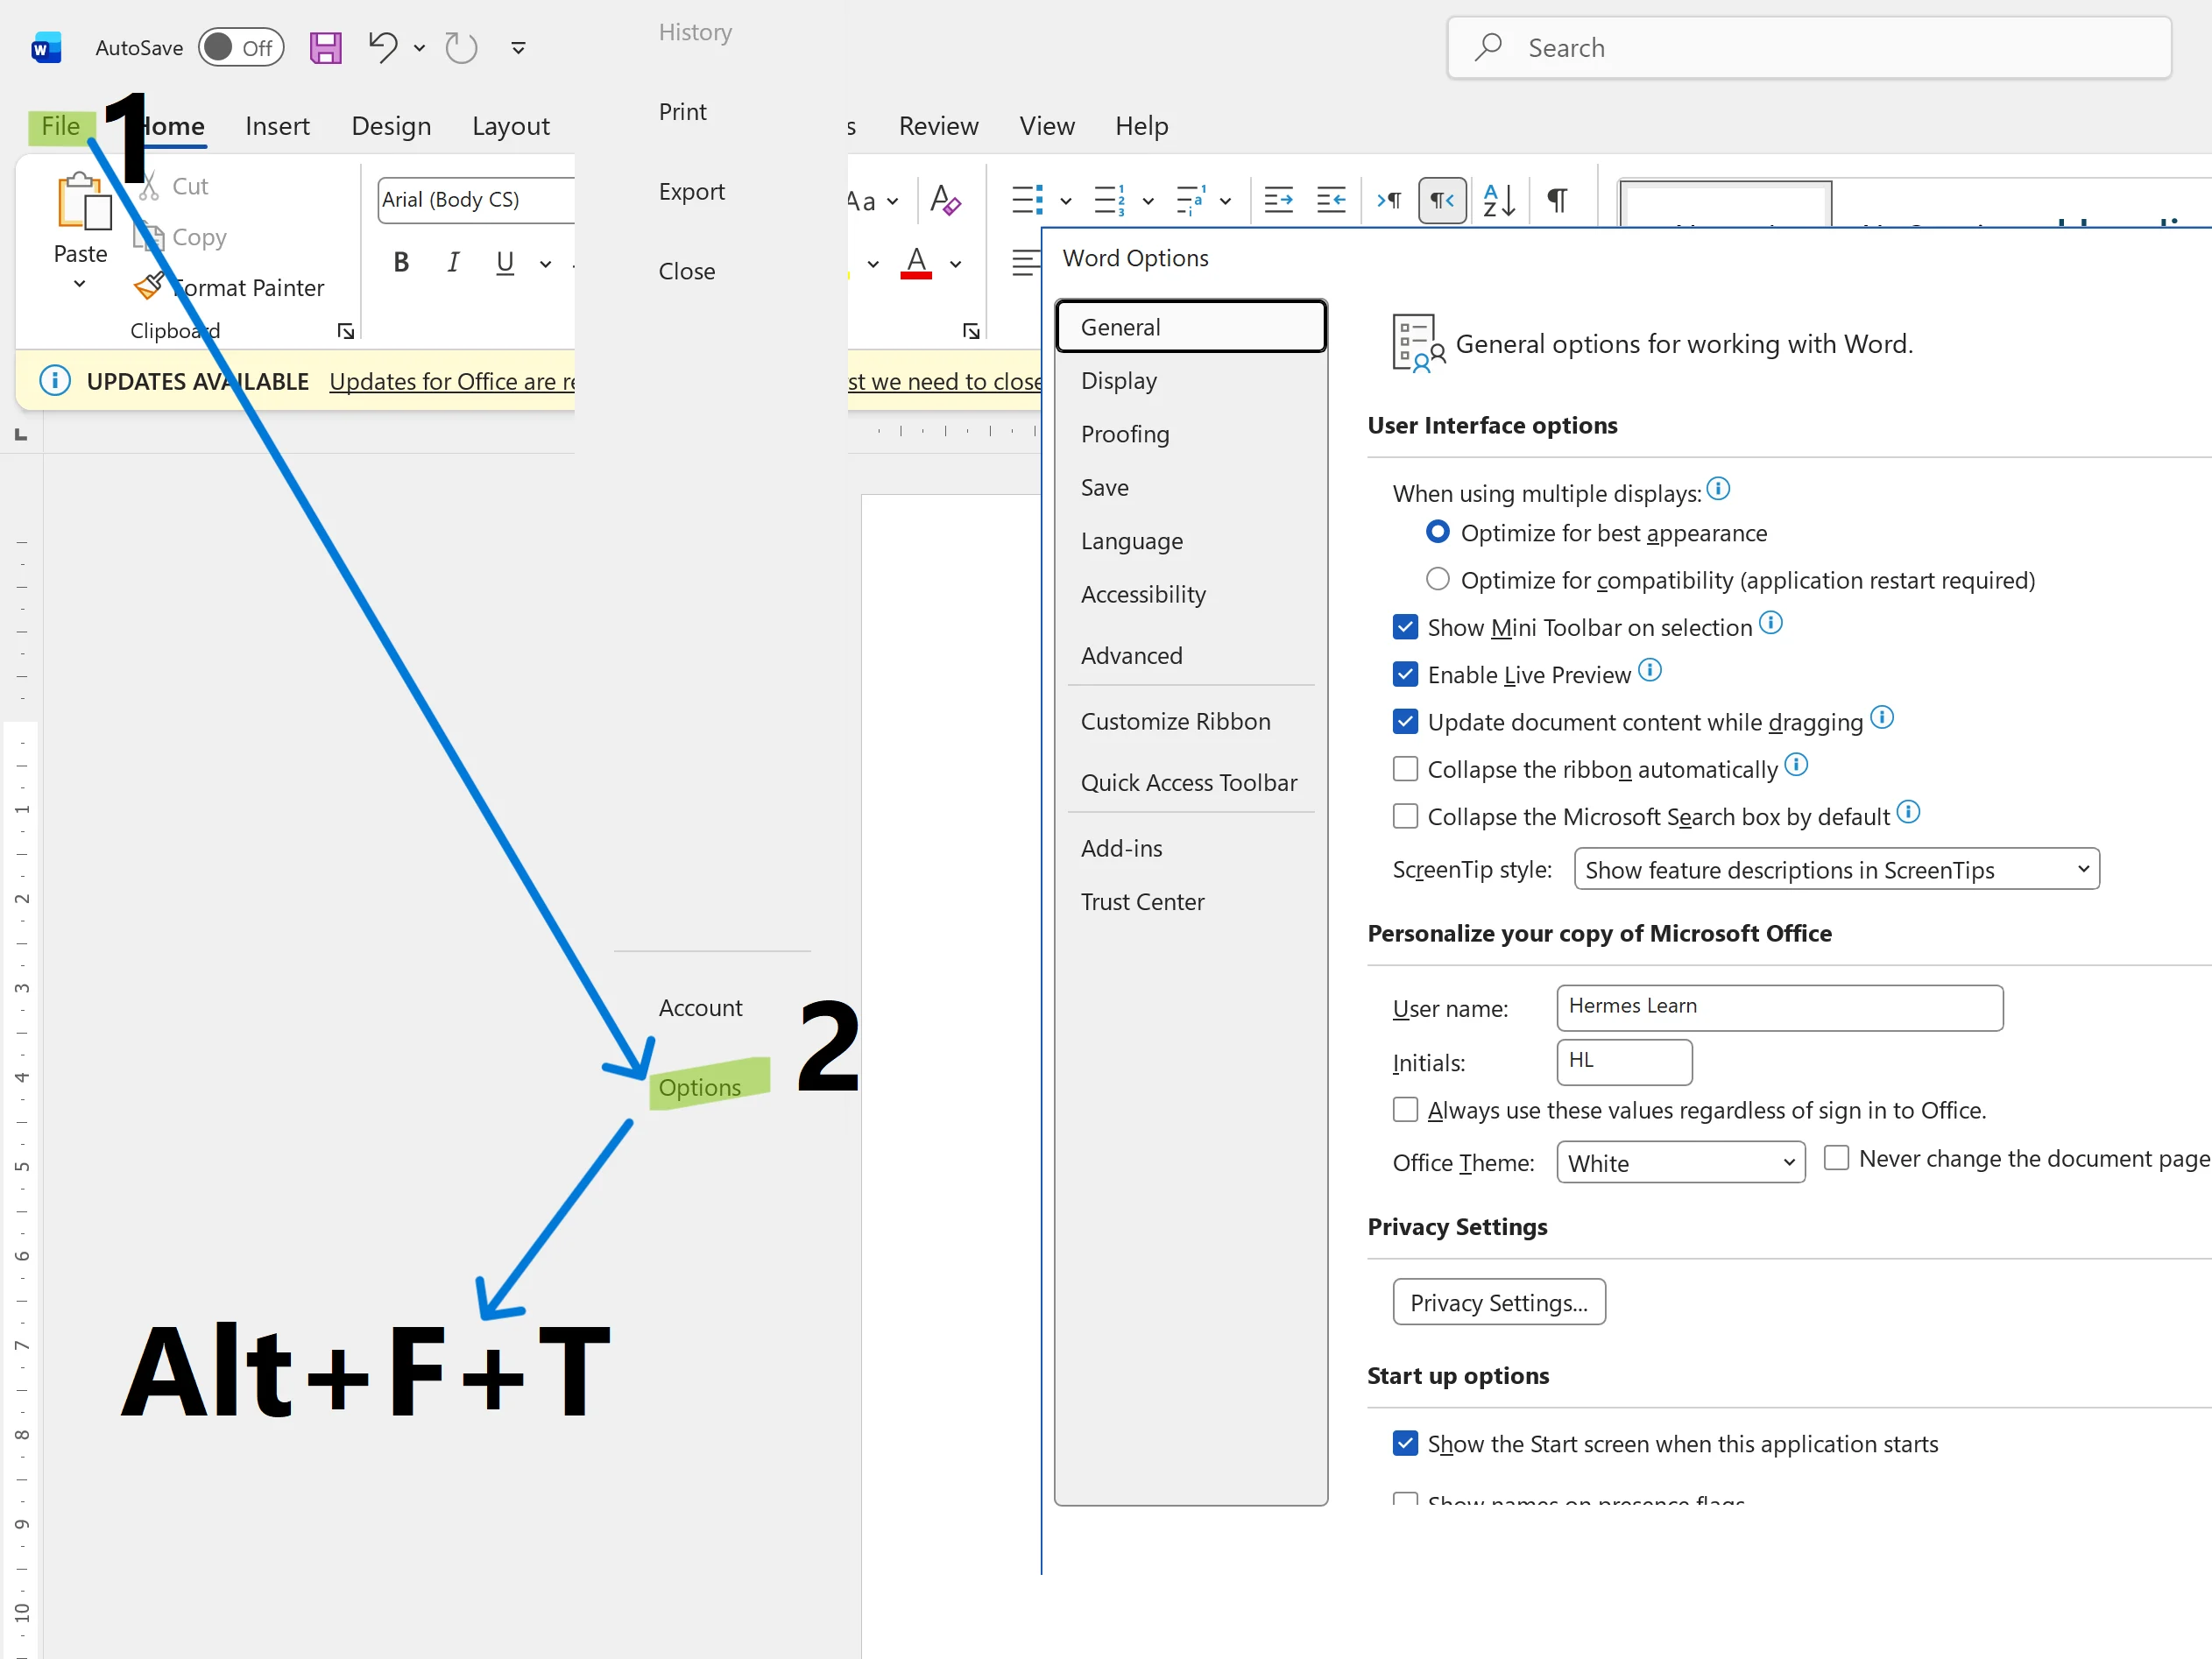Undo the last action
Viewport: 2212px width, 1659px height.
tap(383, 47)
